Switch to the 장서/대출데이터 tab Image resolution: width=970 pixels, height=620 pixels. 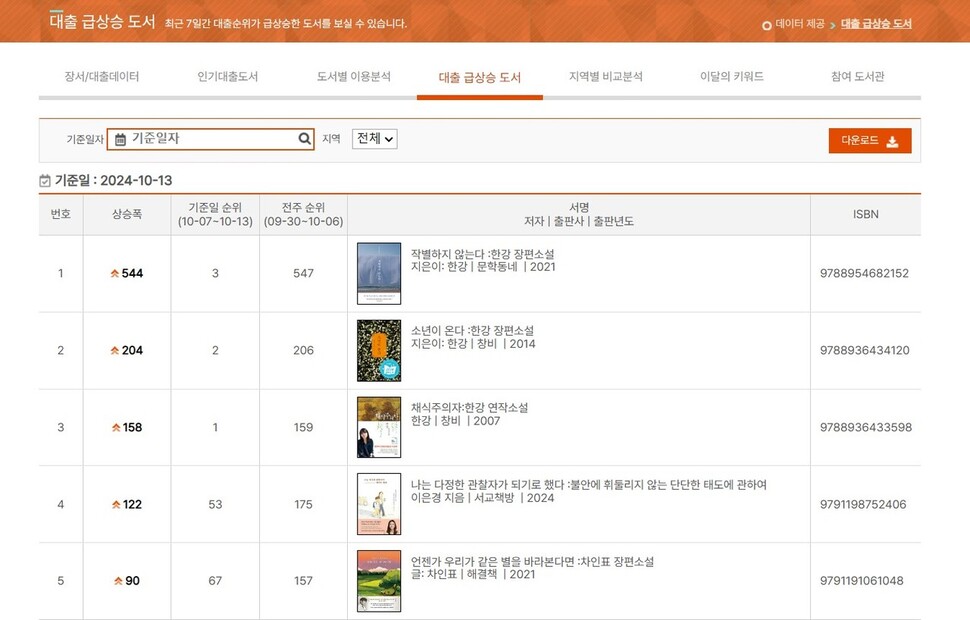pos(102,77)
